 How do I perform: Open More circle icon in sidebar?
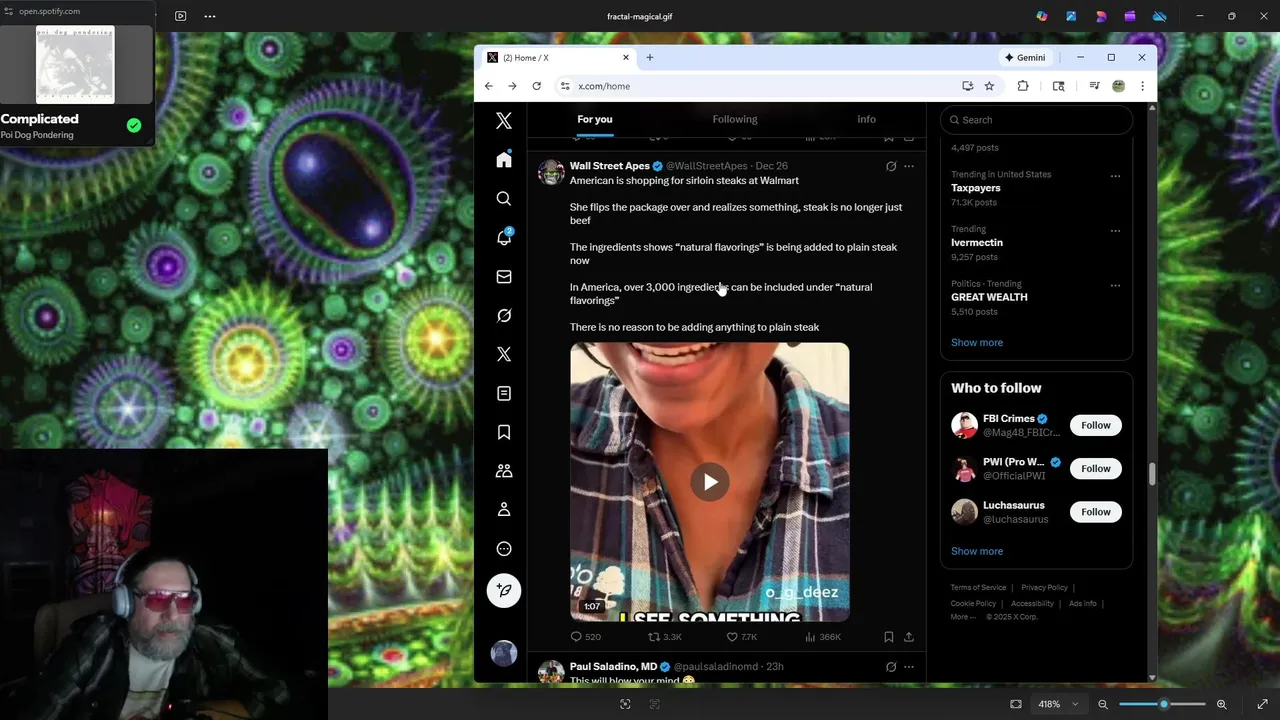pyautogui.click(x=504, y=549)
